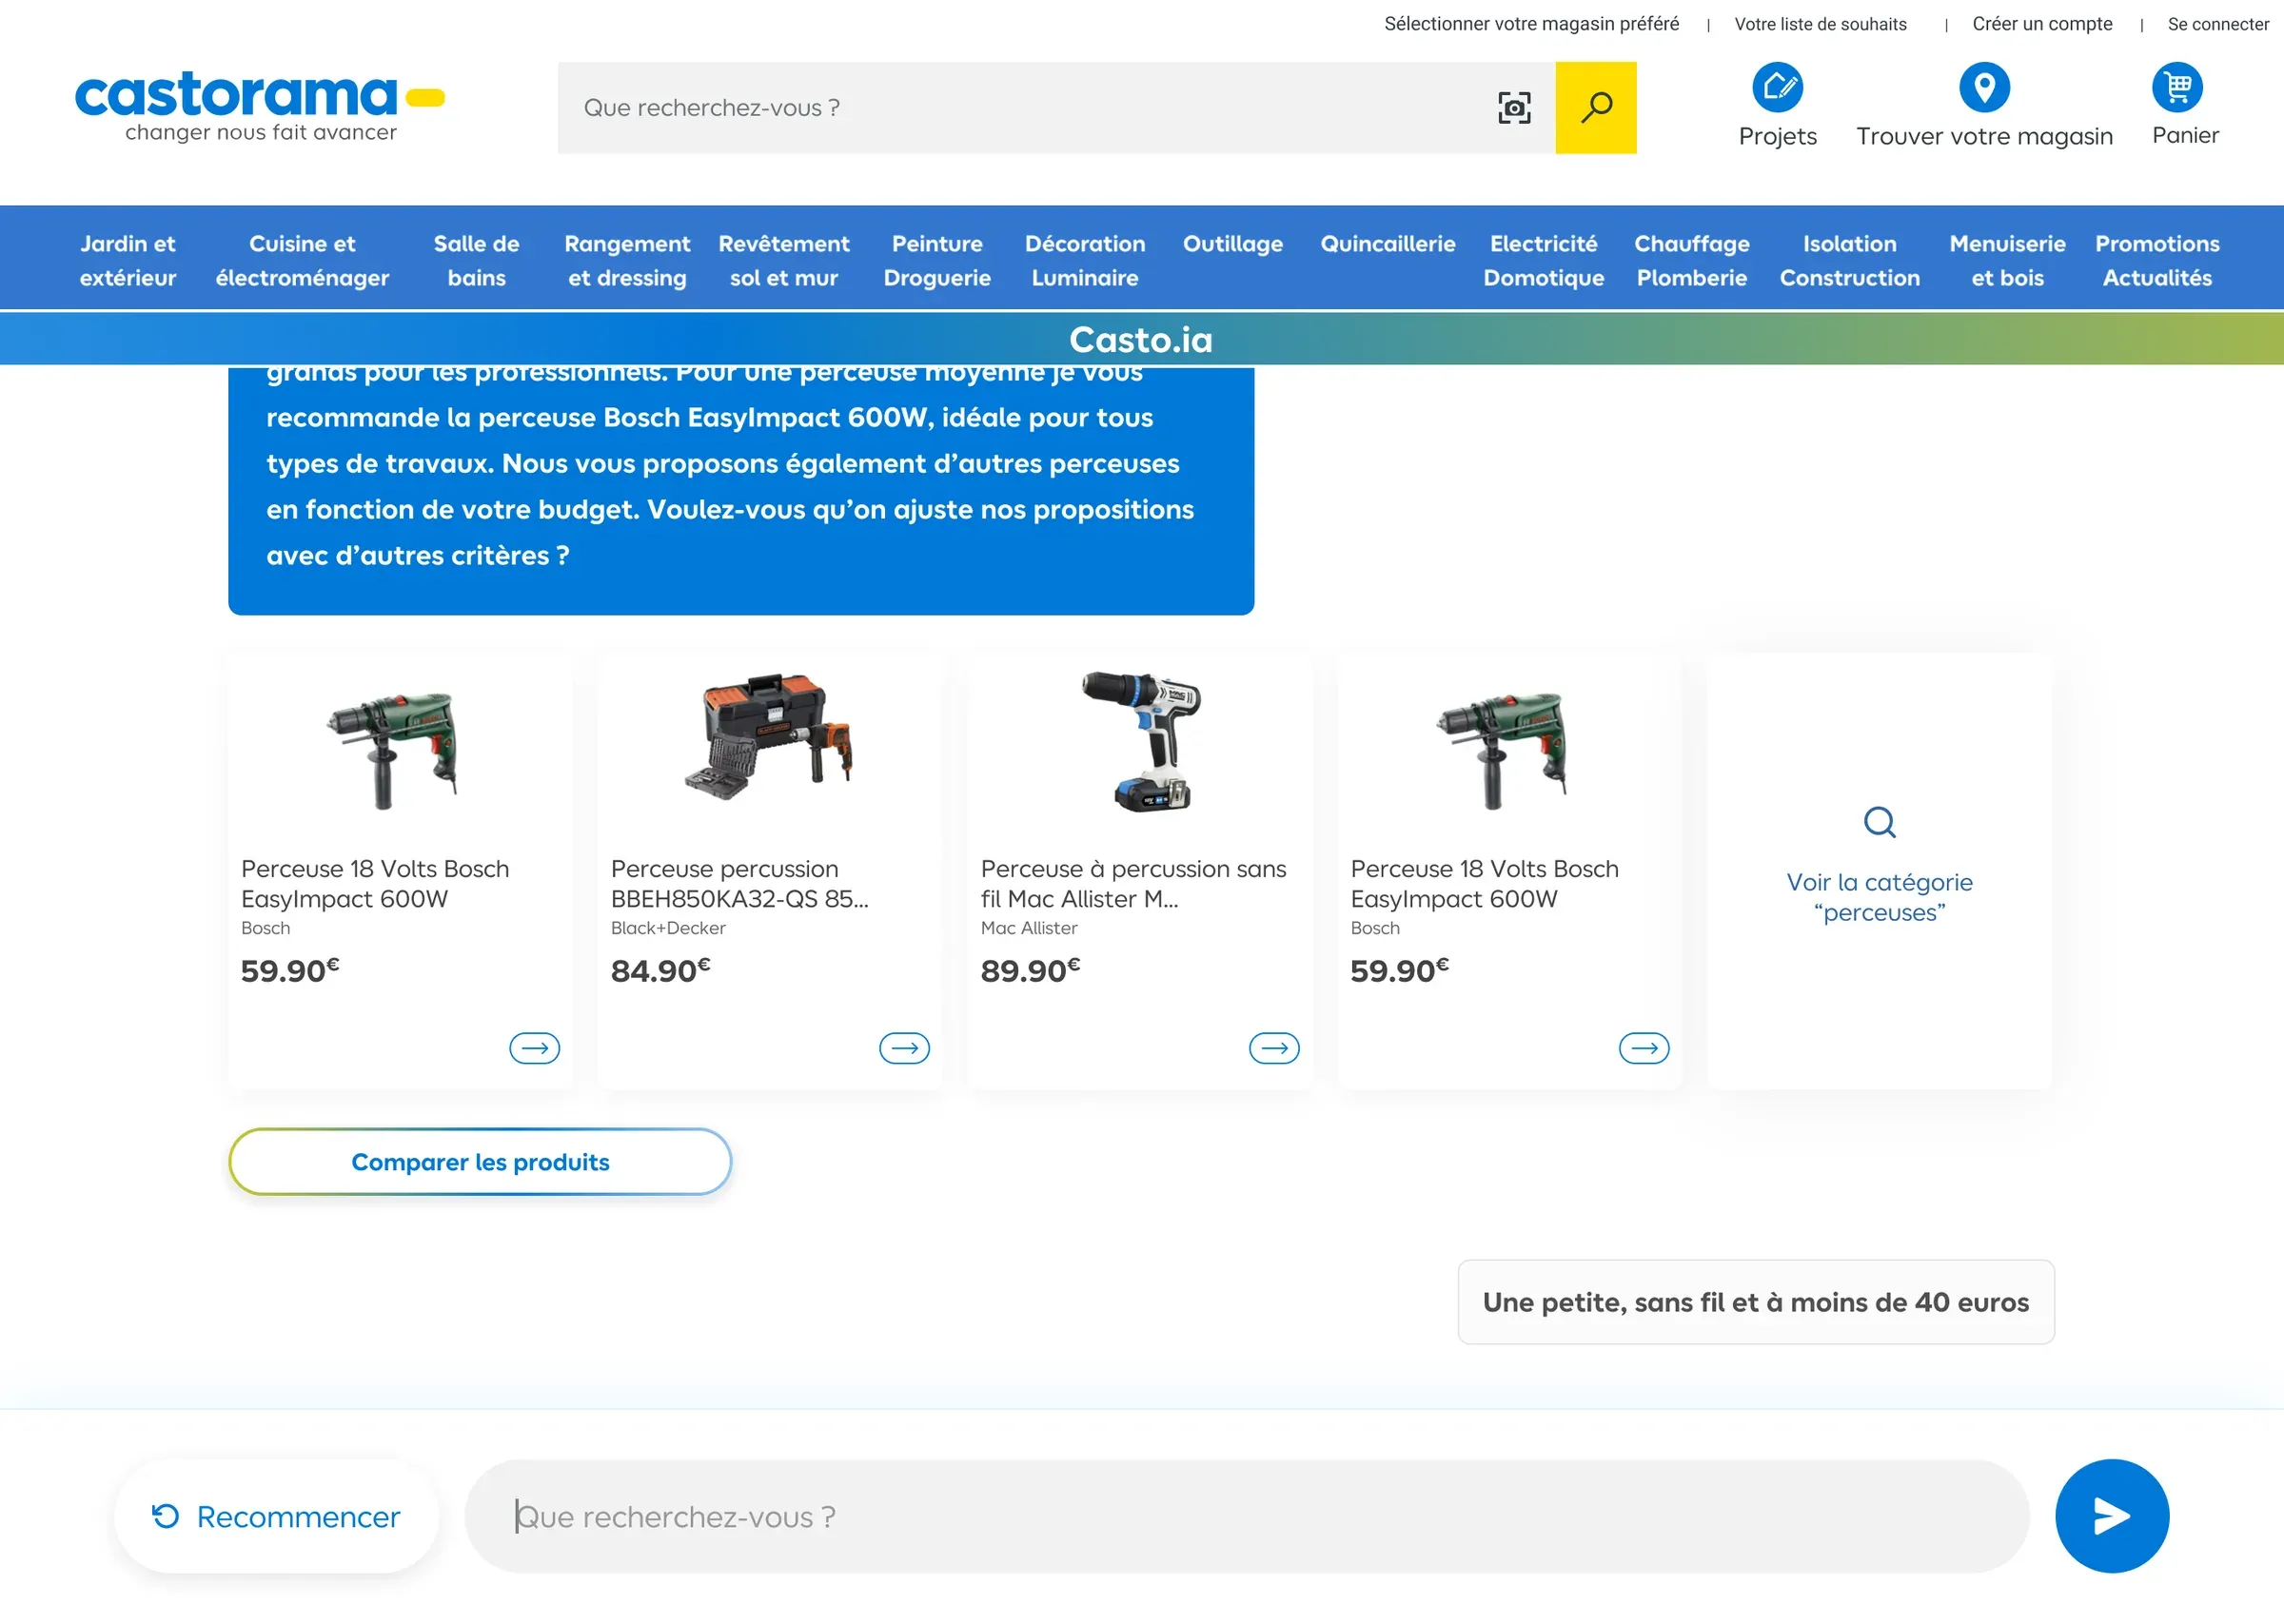The width and height of the screenshot is (2284, 1624).
Task: Open Isolation Construction menu
Action: click(1850, 260)
